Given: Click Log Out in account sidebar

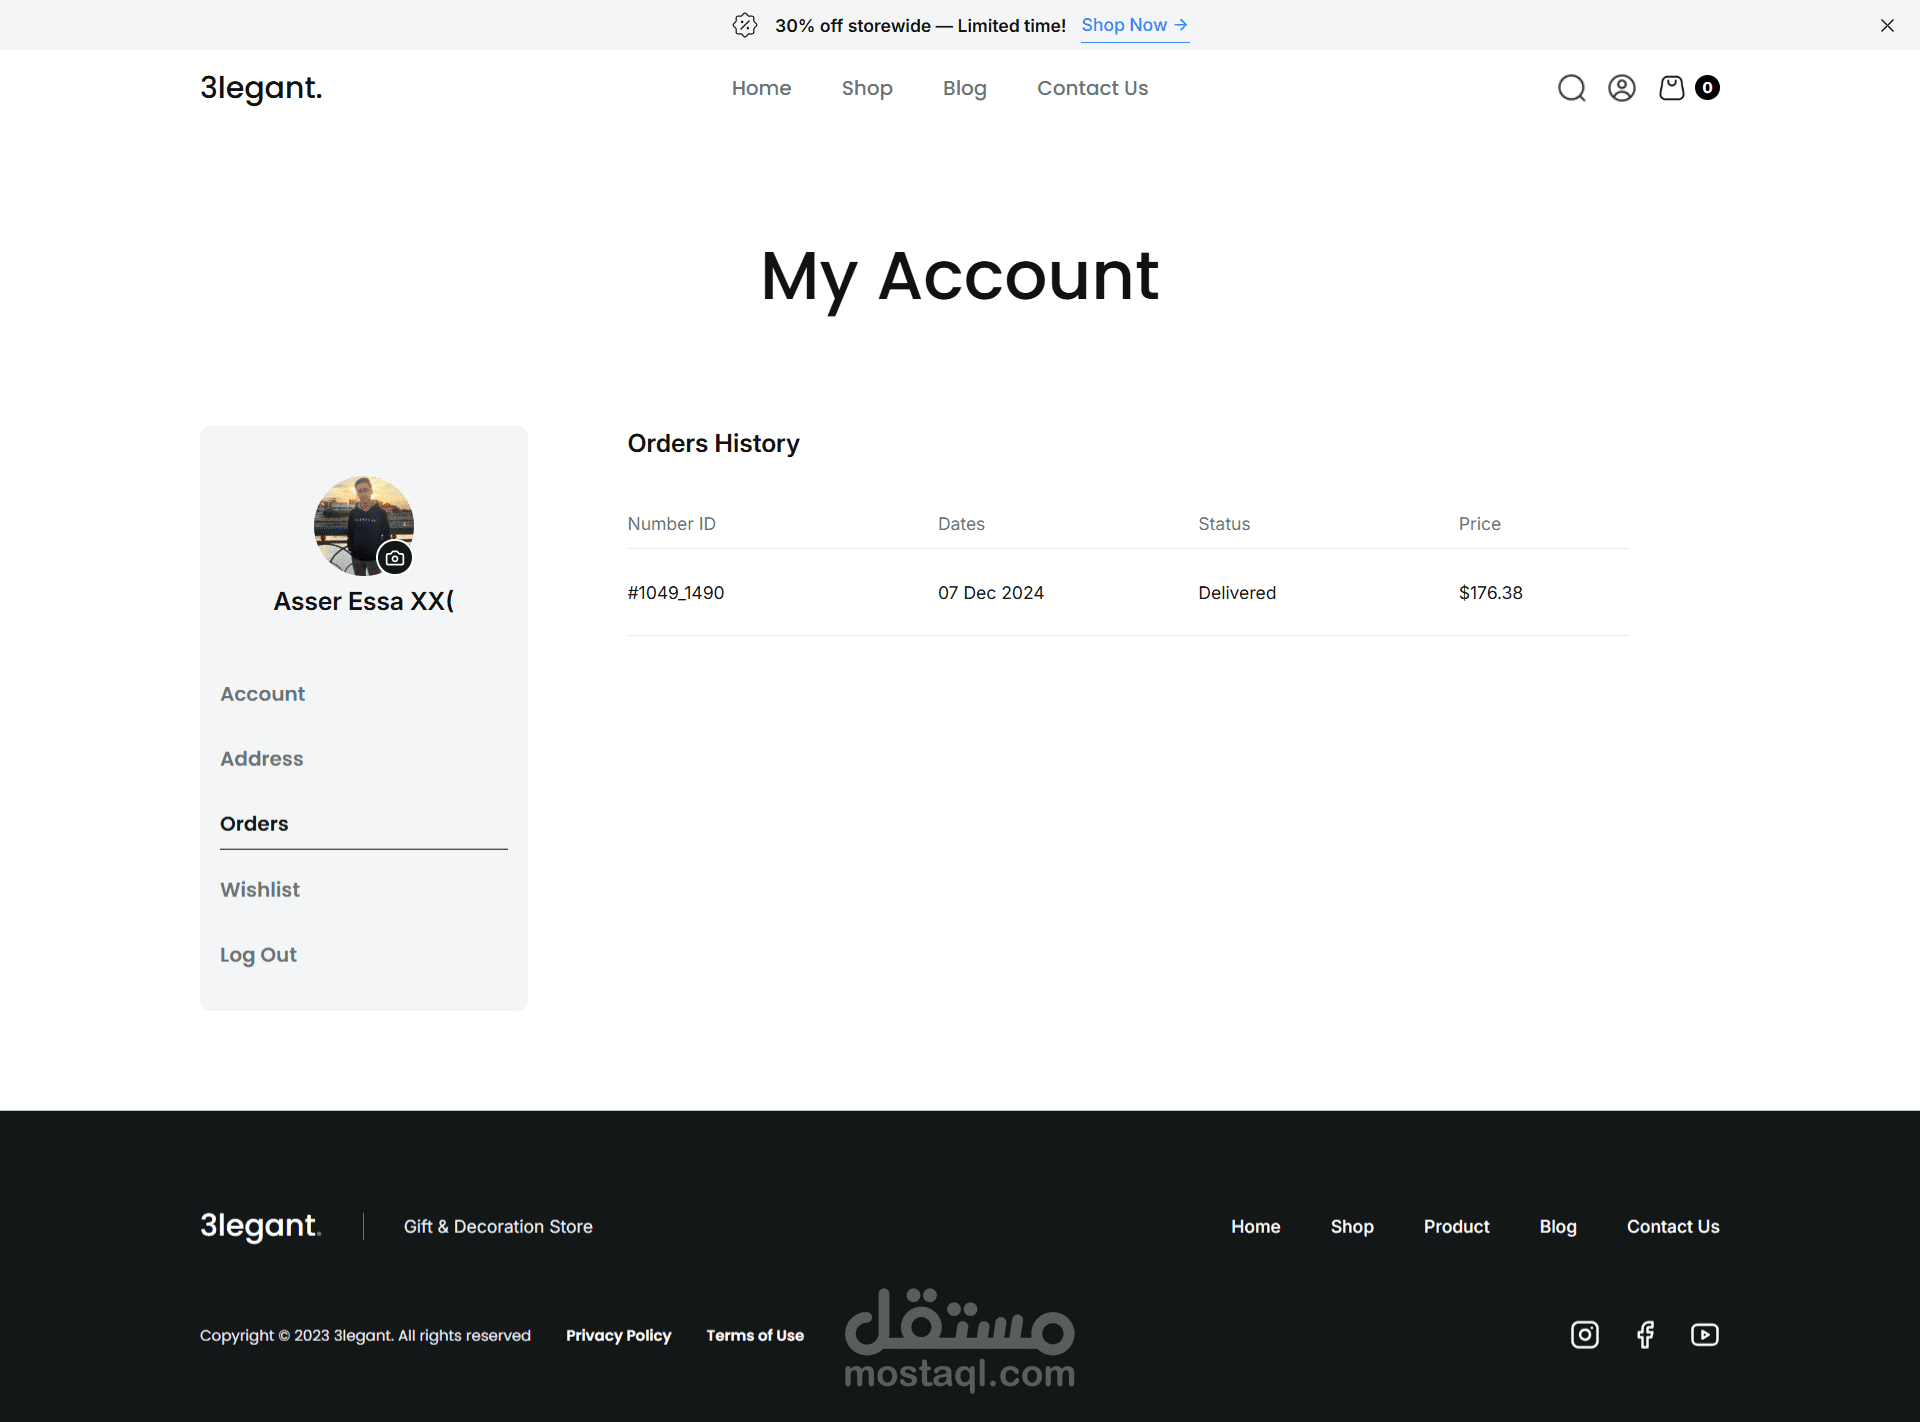Looking at the screenshot, I should [x=258, y=954].
